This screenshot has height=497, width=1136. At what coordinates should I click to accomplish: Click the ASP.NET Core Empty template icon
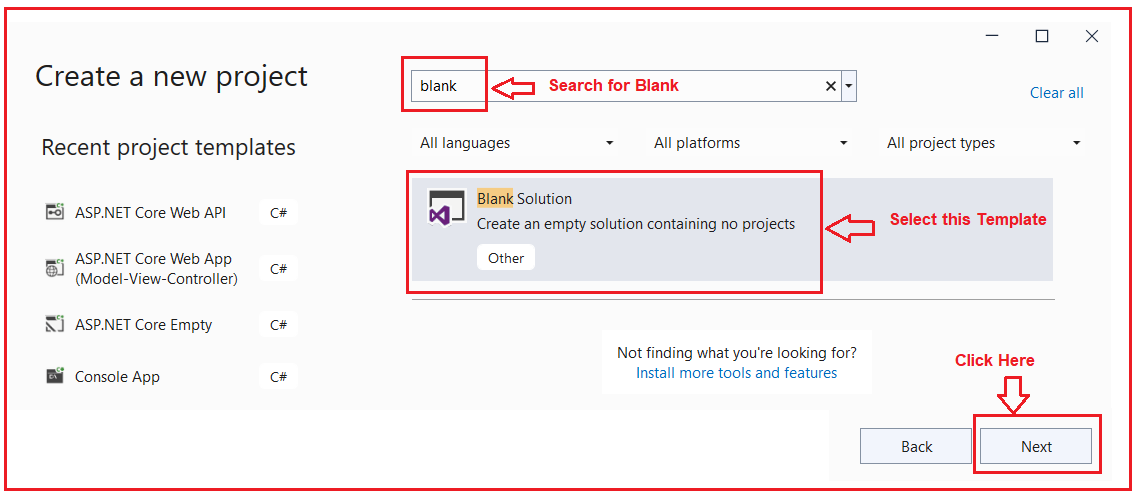coord(54,324)
